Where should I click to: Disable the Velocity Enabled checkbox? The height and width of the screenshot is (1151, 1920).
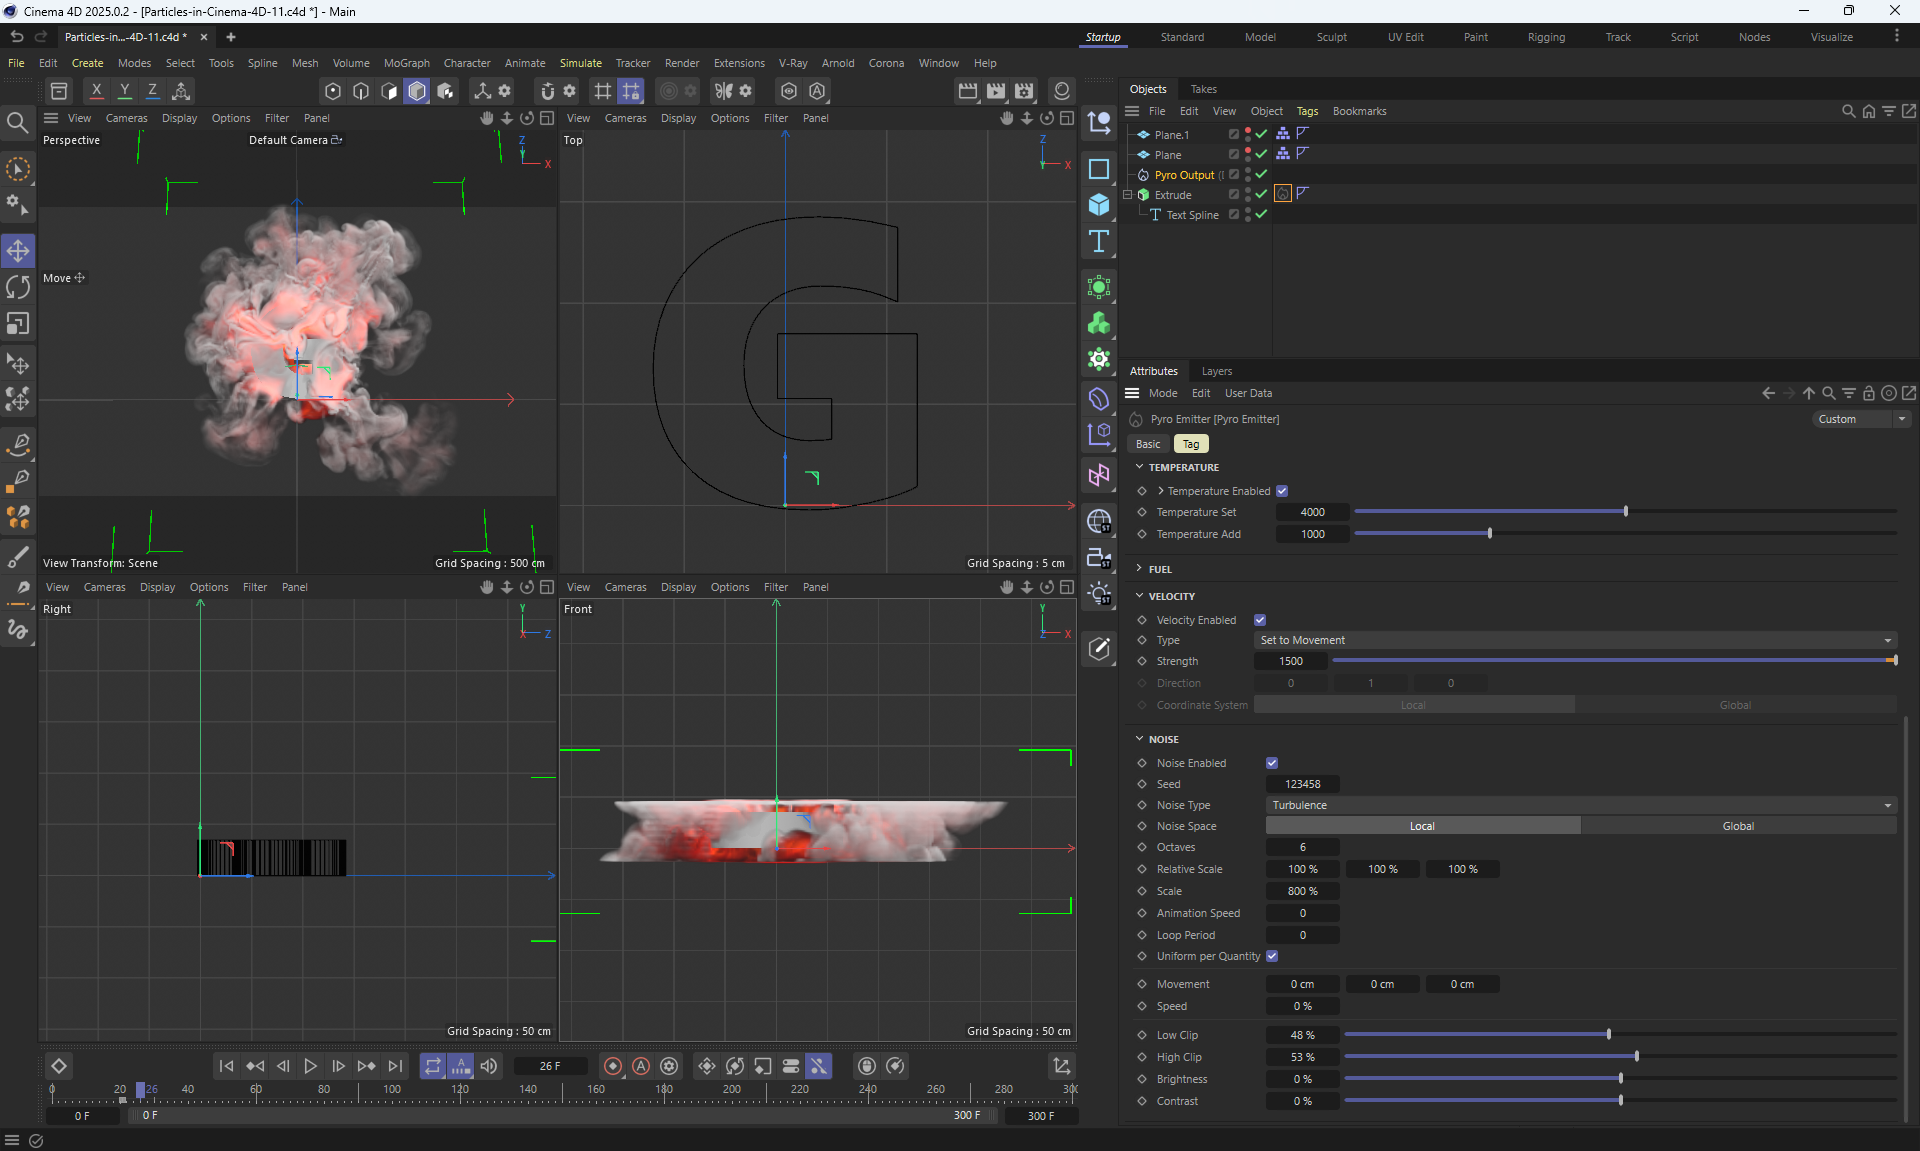1260,620
